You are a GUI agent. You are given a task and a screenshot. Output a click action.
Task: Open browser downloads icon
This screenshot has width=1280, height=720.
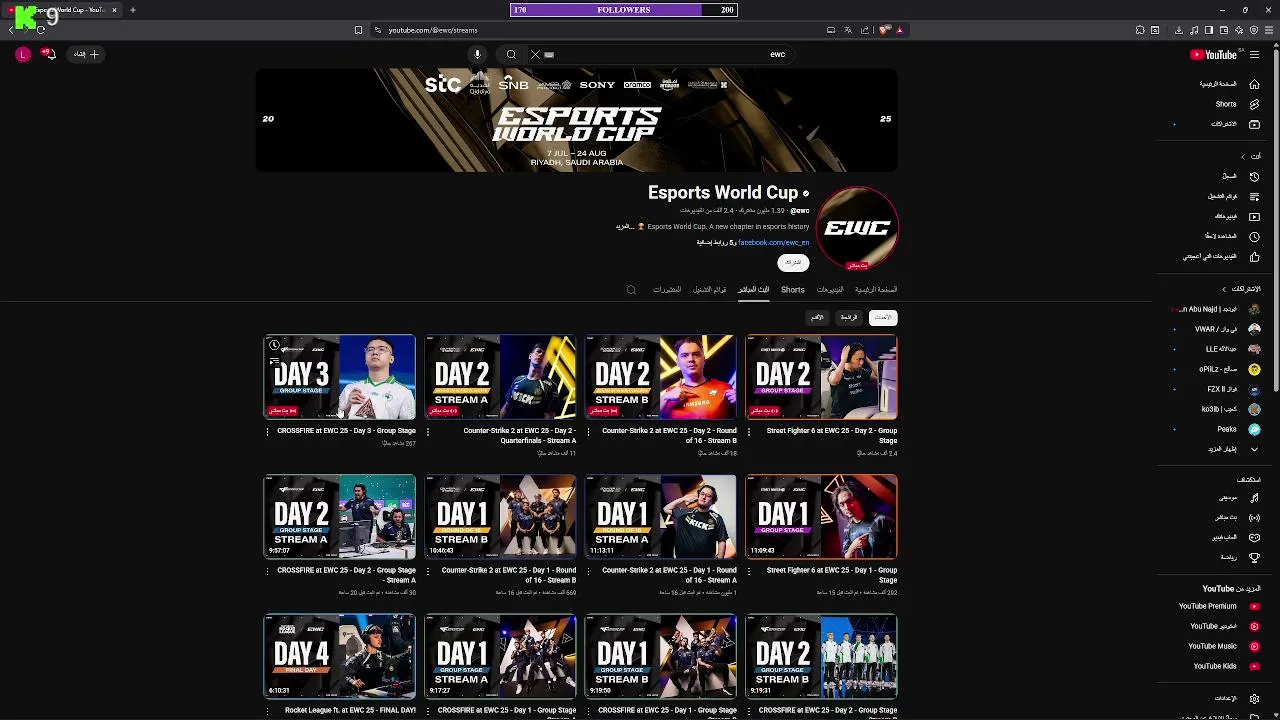(x=1179, y=30)
